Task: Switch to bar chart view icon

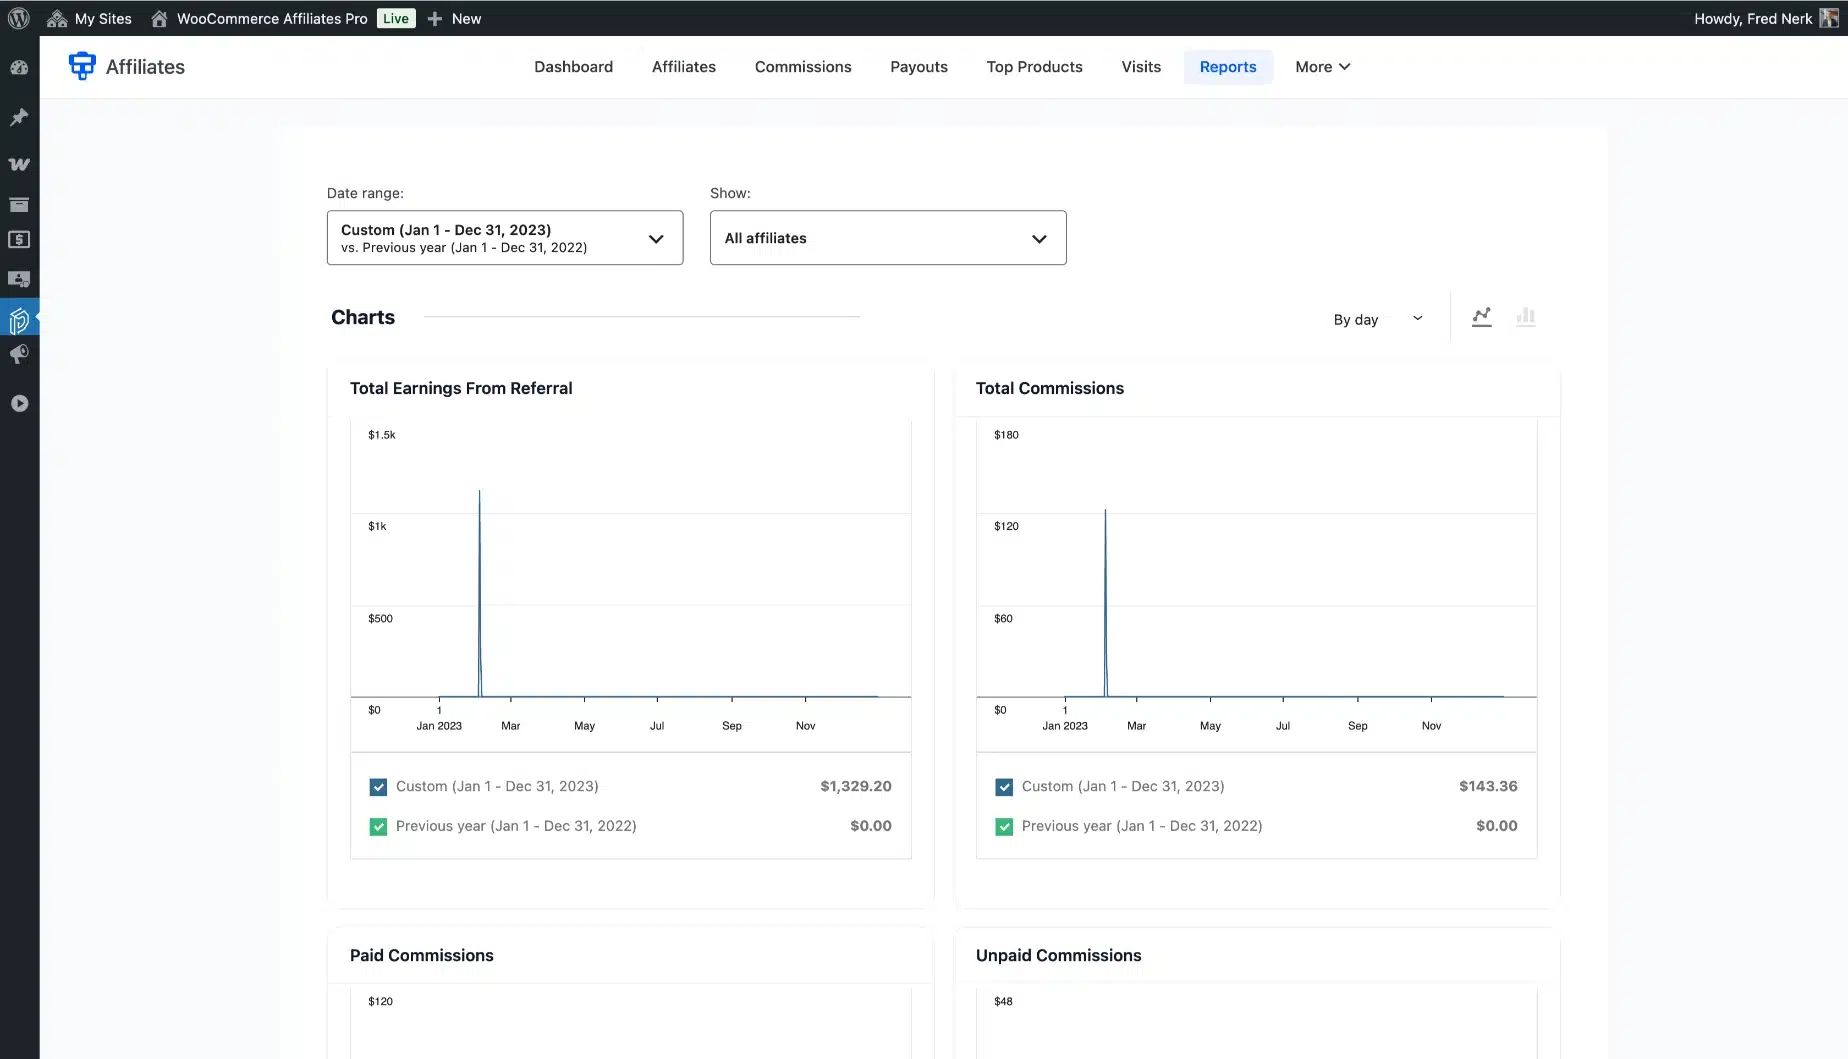Action: (1525, 317)
